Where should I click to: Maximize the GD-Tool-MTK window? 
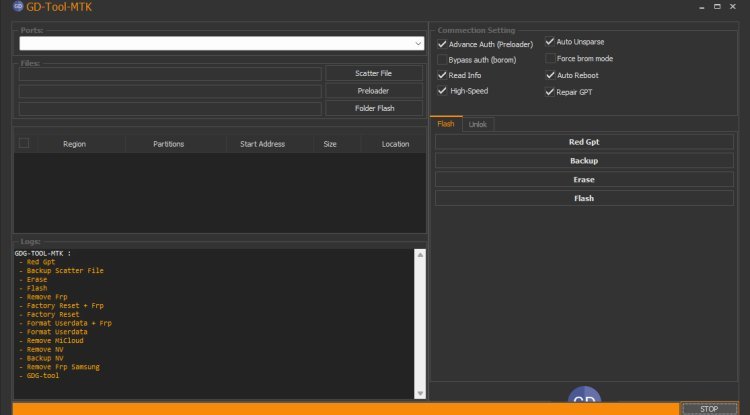click(x=717, y=7)
